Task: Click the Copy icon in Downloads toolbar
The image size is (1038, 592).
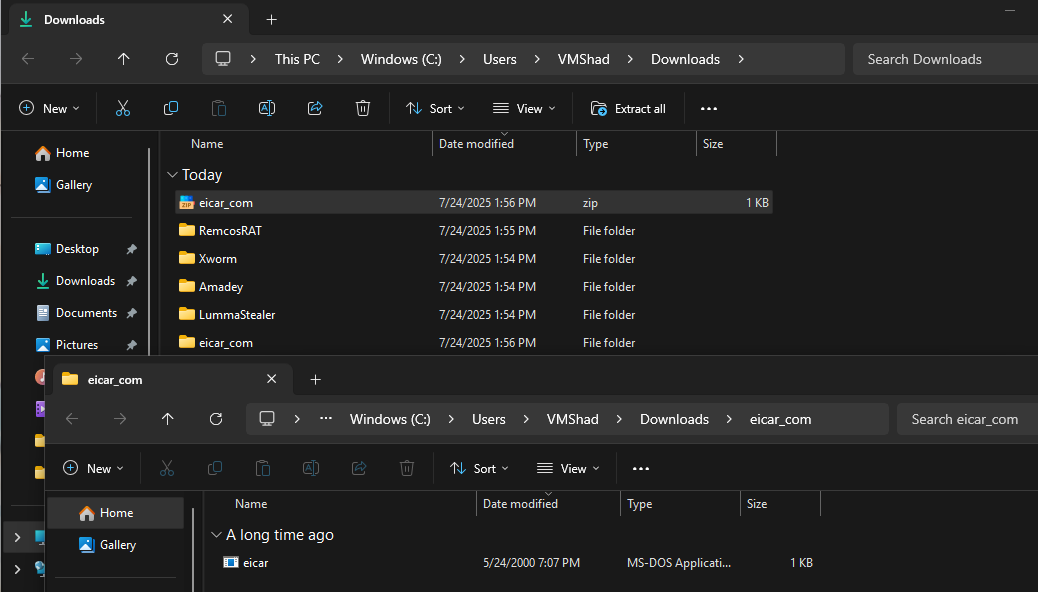Action: click(171, 108)
